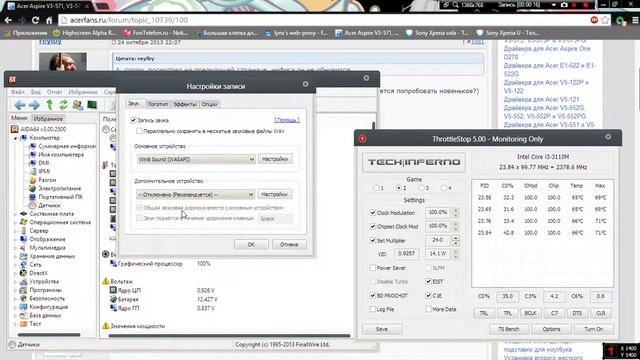Click Отмена in recording settings dialog
The image size is (640, 360).
(289, 244)
